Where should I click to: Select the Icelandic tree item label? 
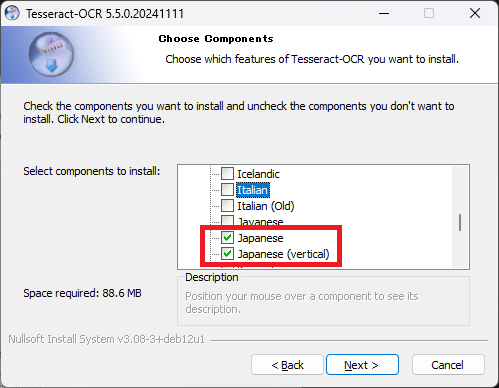pyautogui.click(x=258, y=174)
